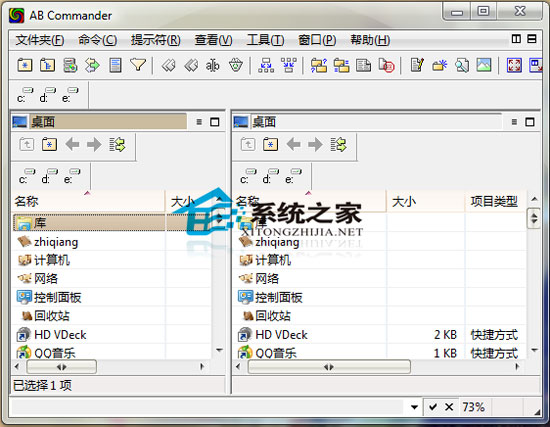Click the compare documents toolbar icon

[363, 65]
